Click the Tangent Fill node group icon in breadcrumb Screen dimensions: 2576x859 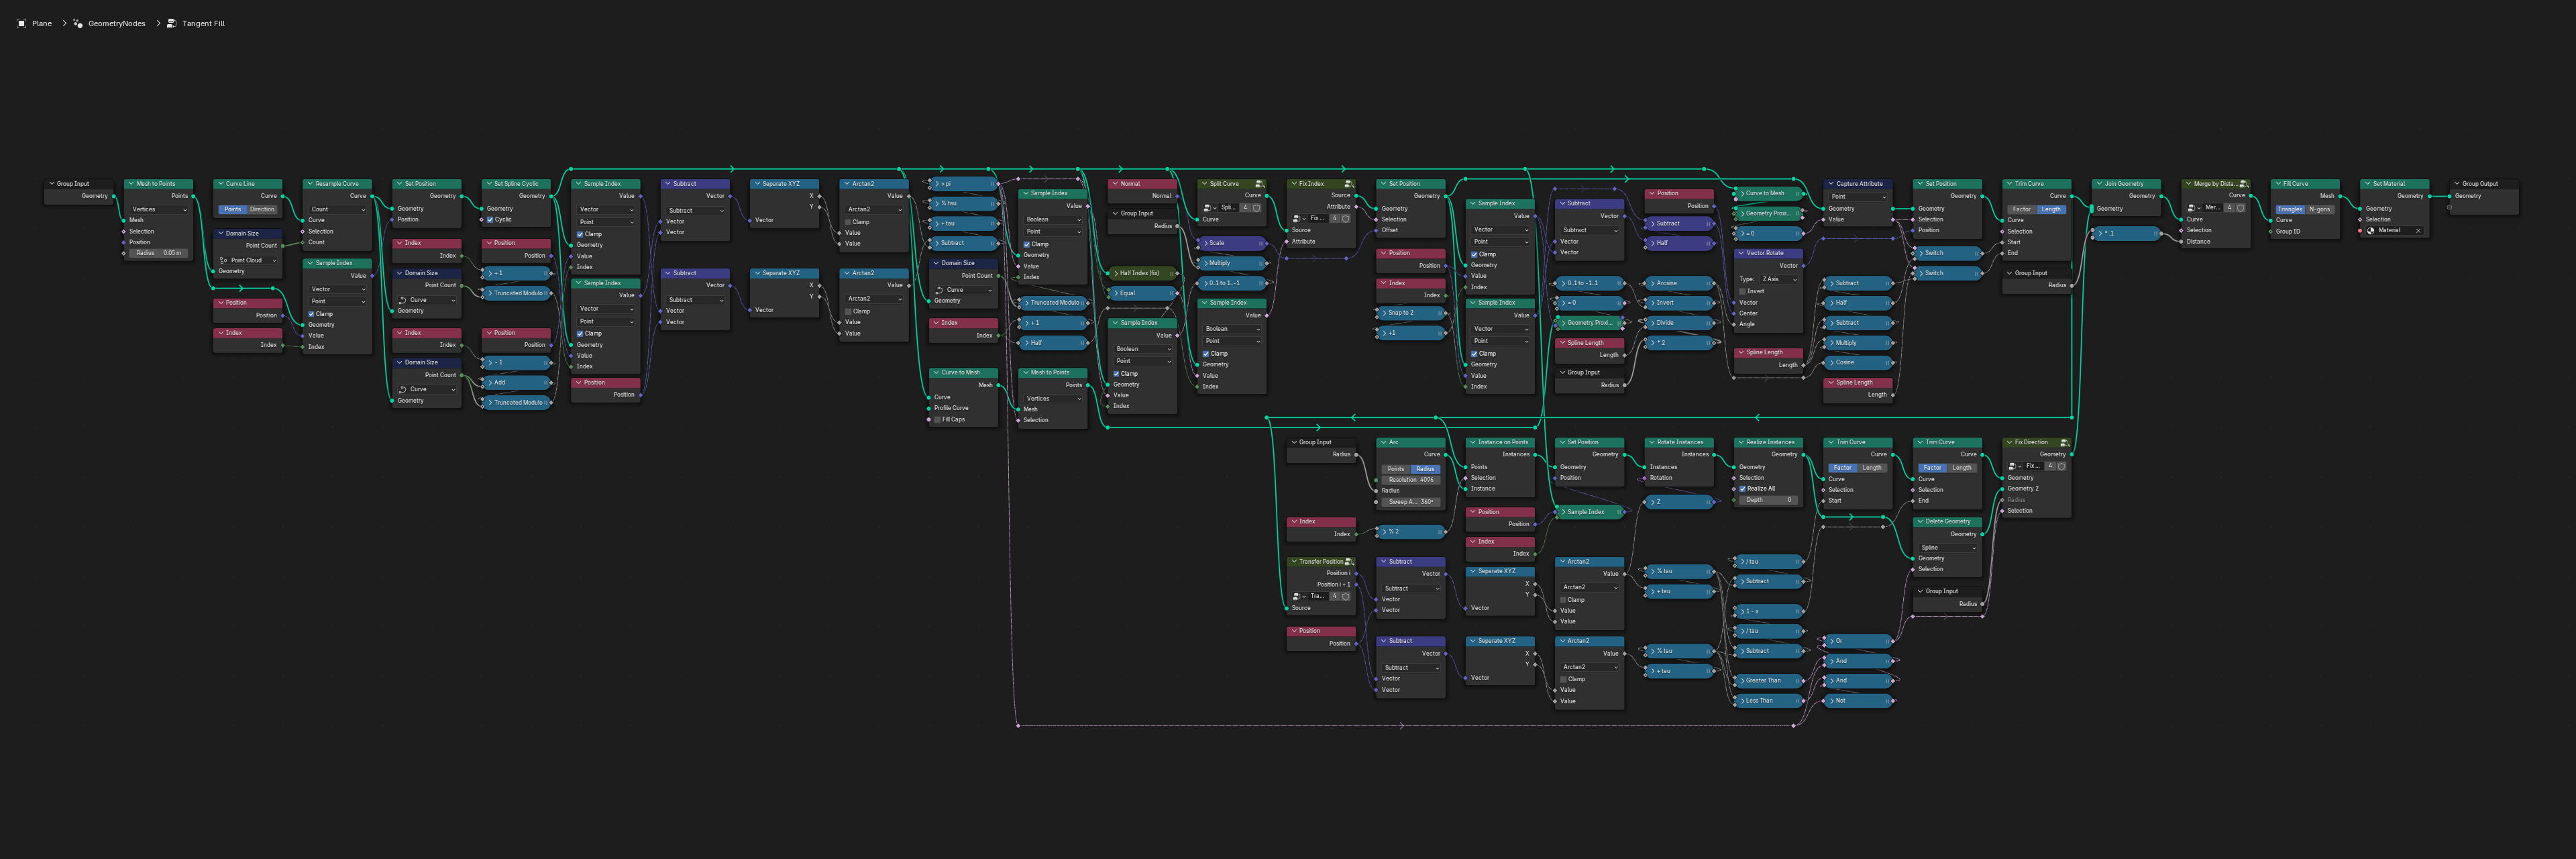click(171, 23)
